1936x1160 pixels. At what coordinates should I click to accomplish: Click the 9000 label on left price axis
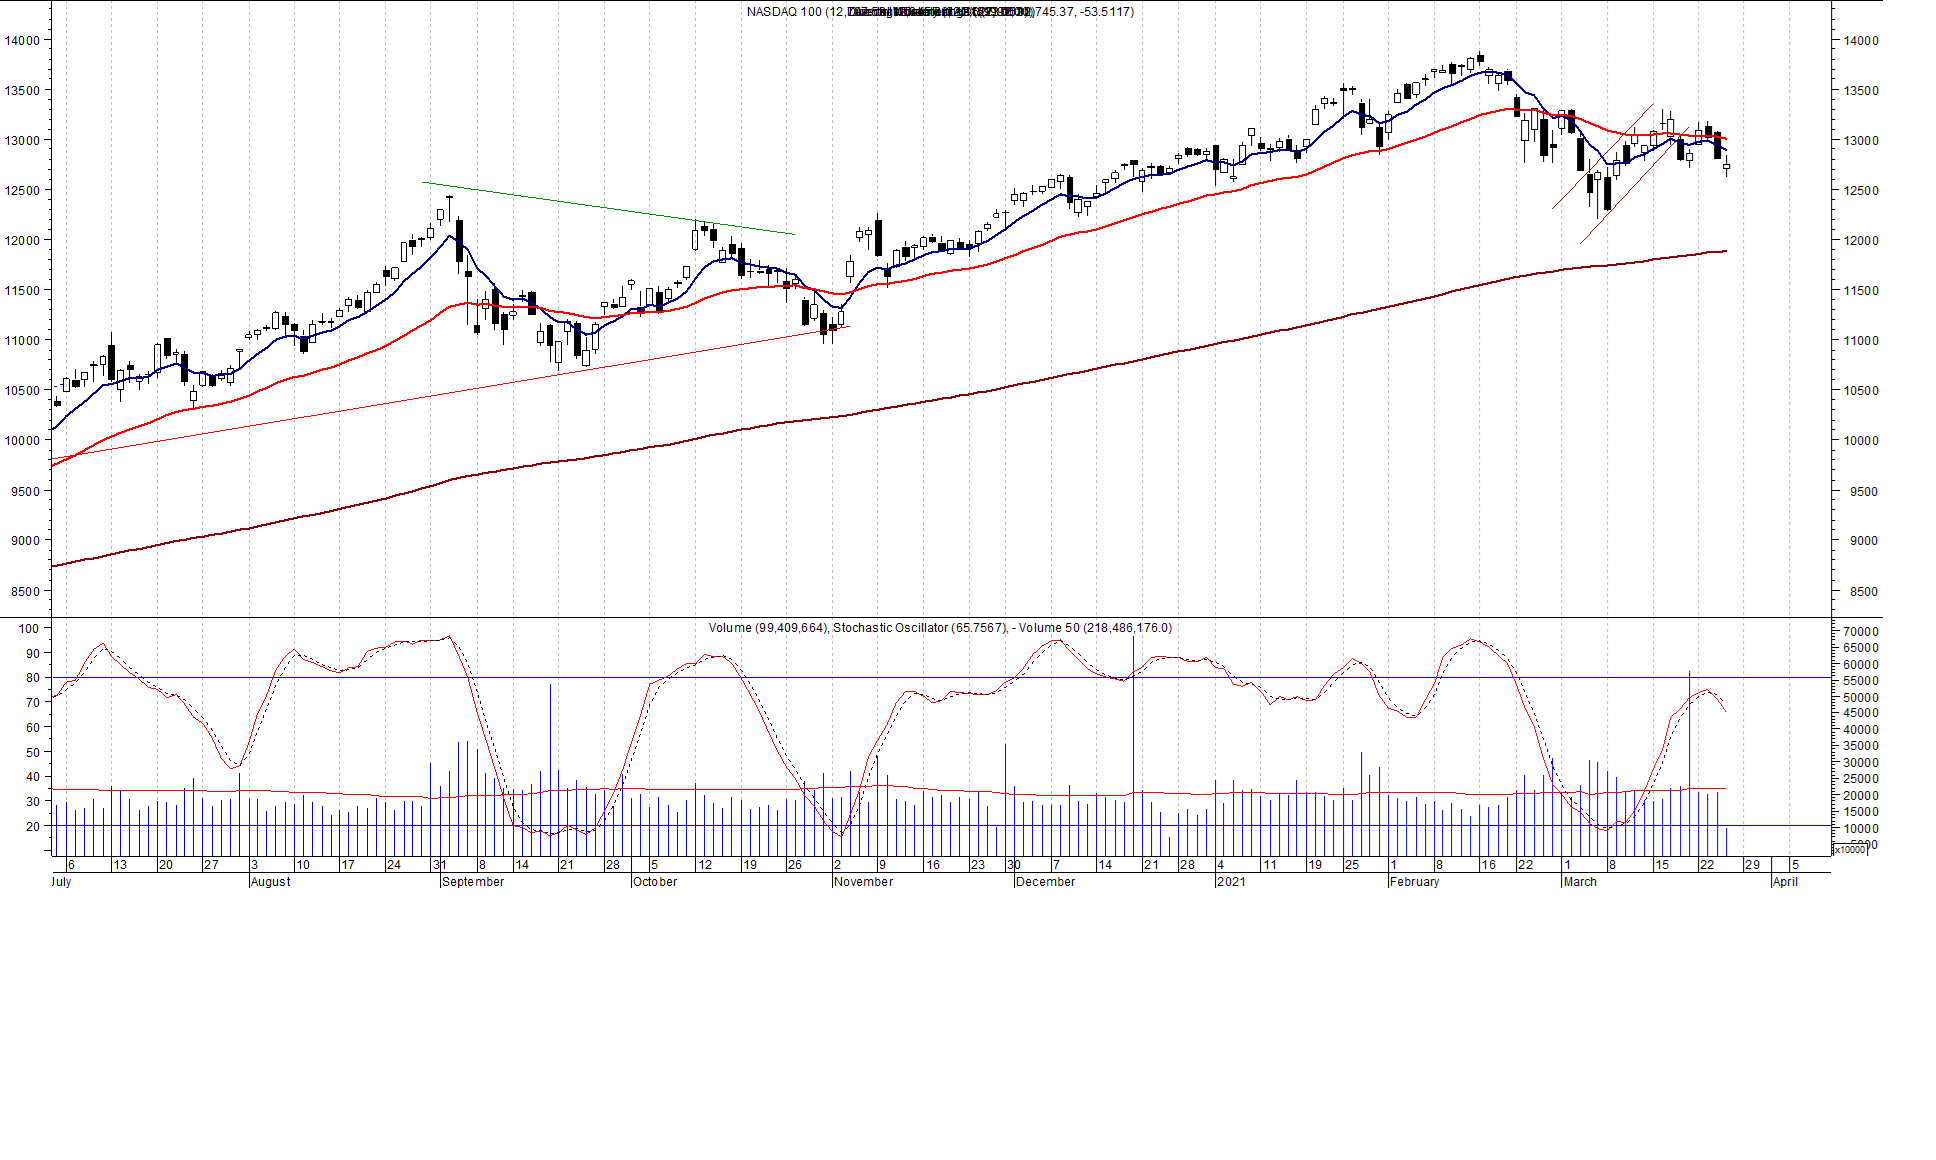(26, 541)
